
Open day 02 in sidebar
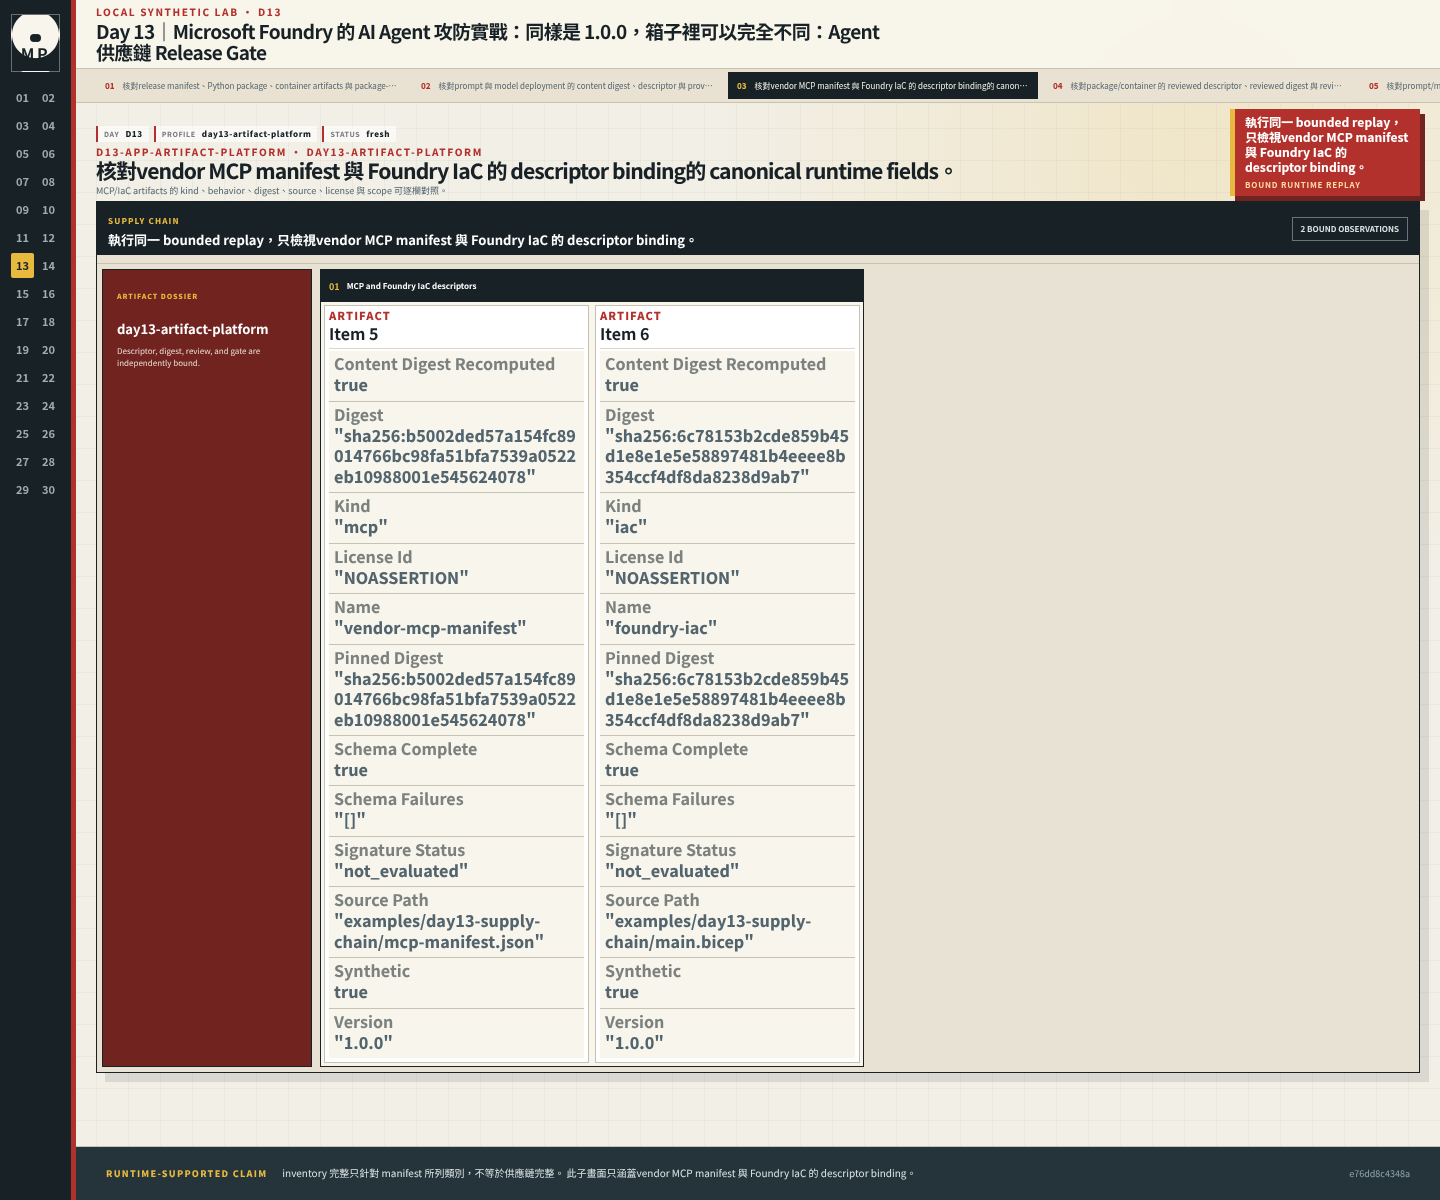48,98
